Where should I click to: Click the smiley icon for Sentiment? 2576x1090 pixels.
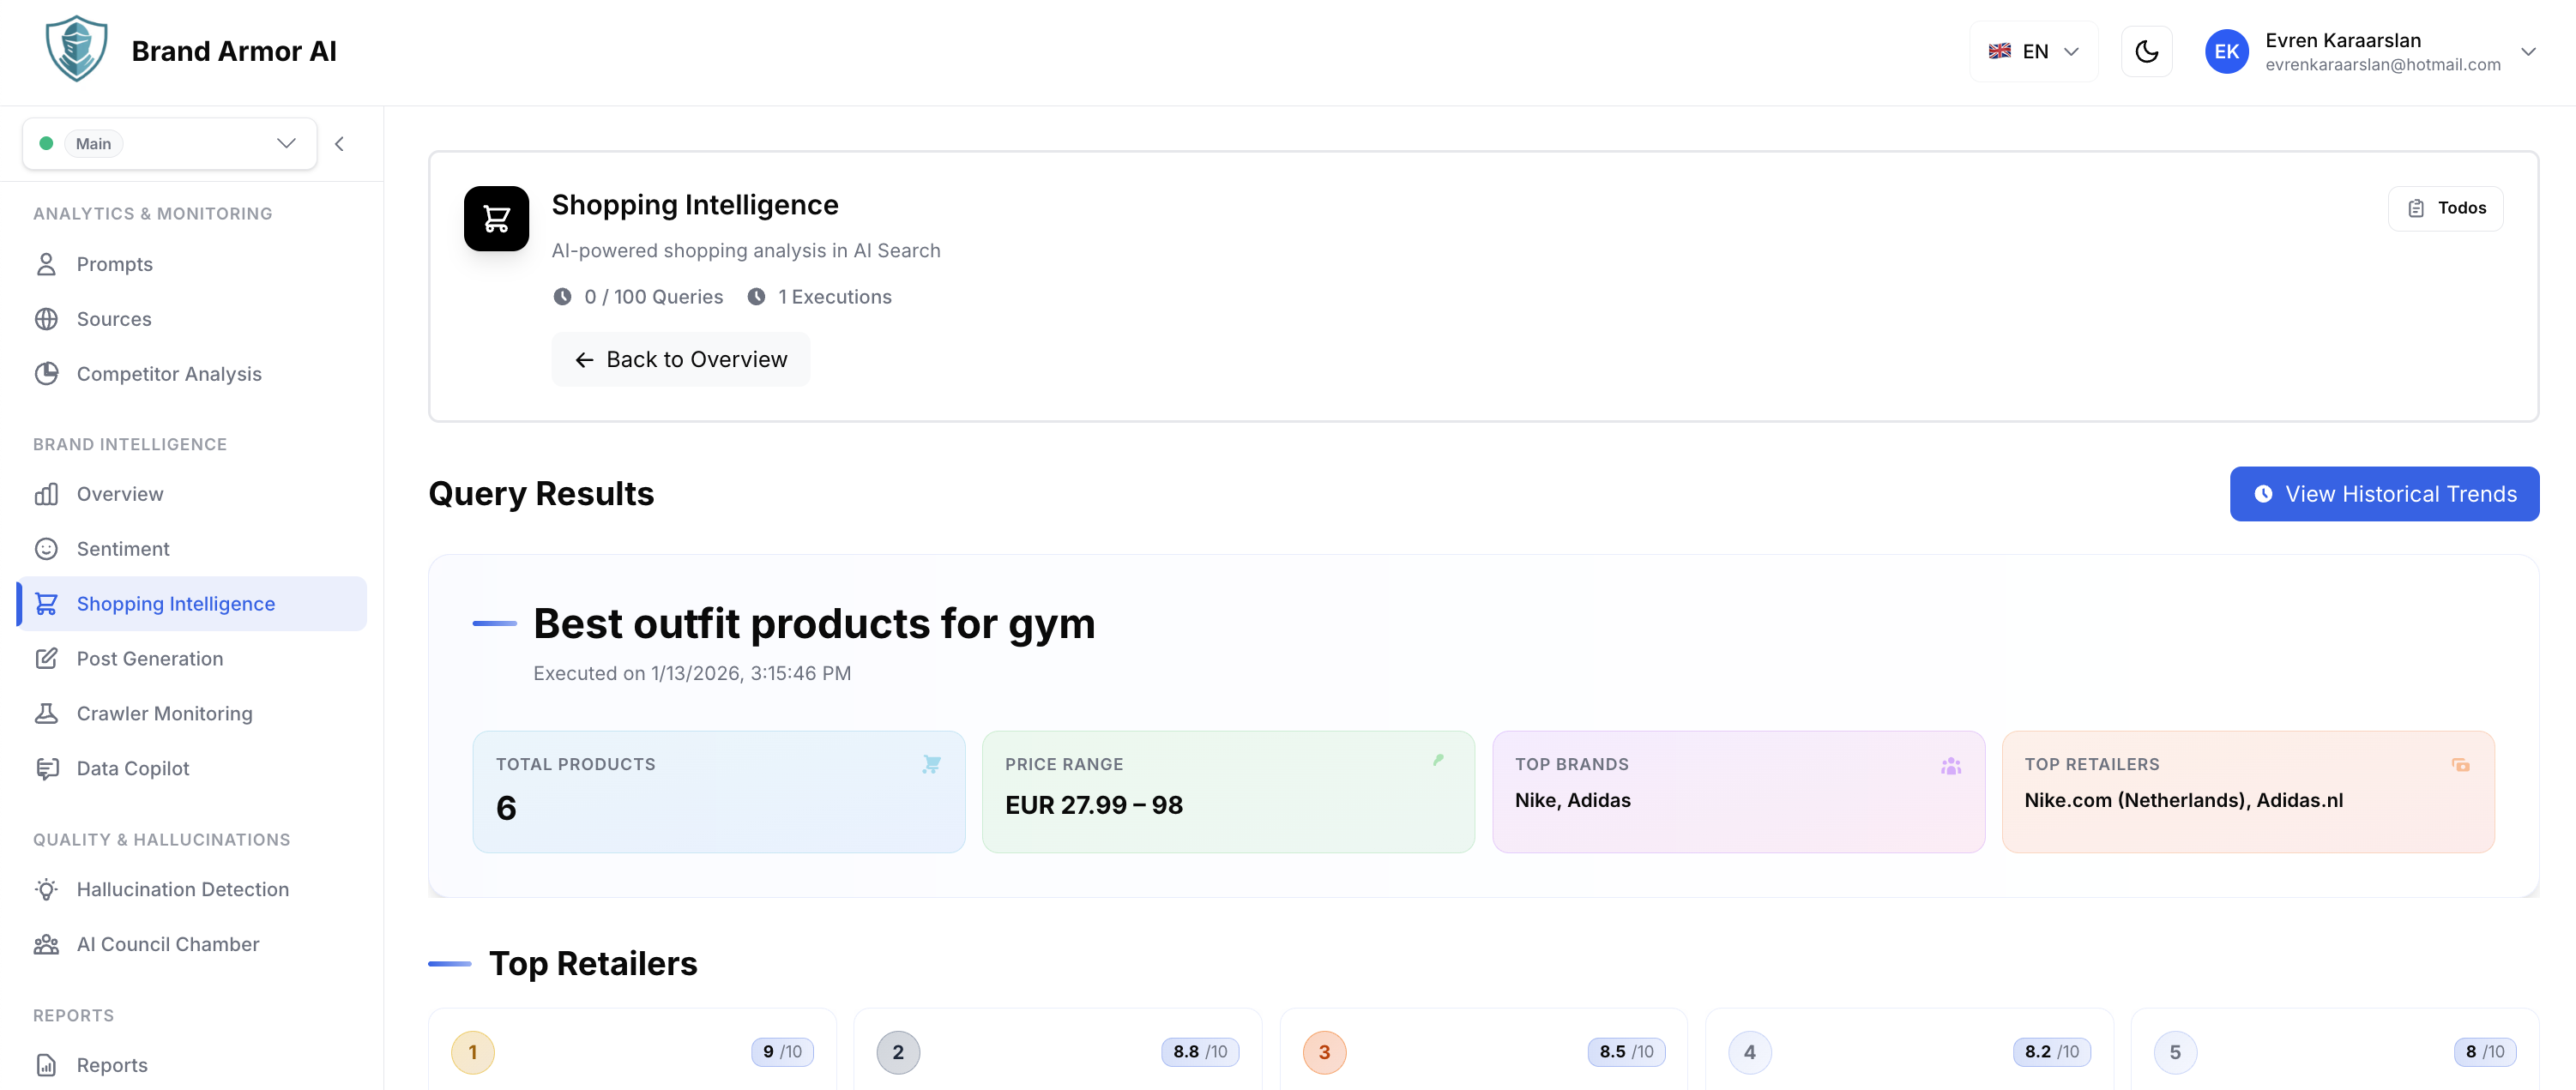[x=46, y=549]
